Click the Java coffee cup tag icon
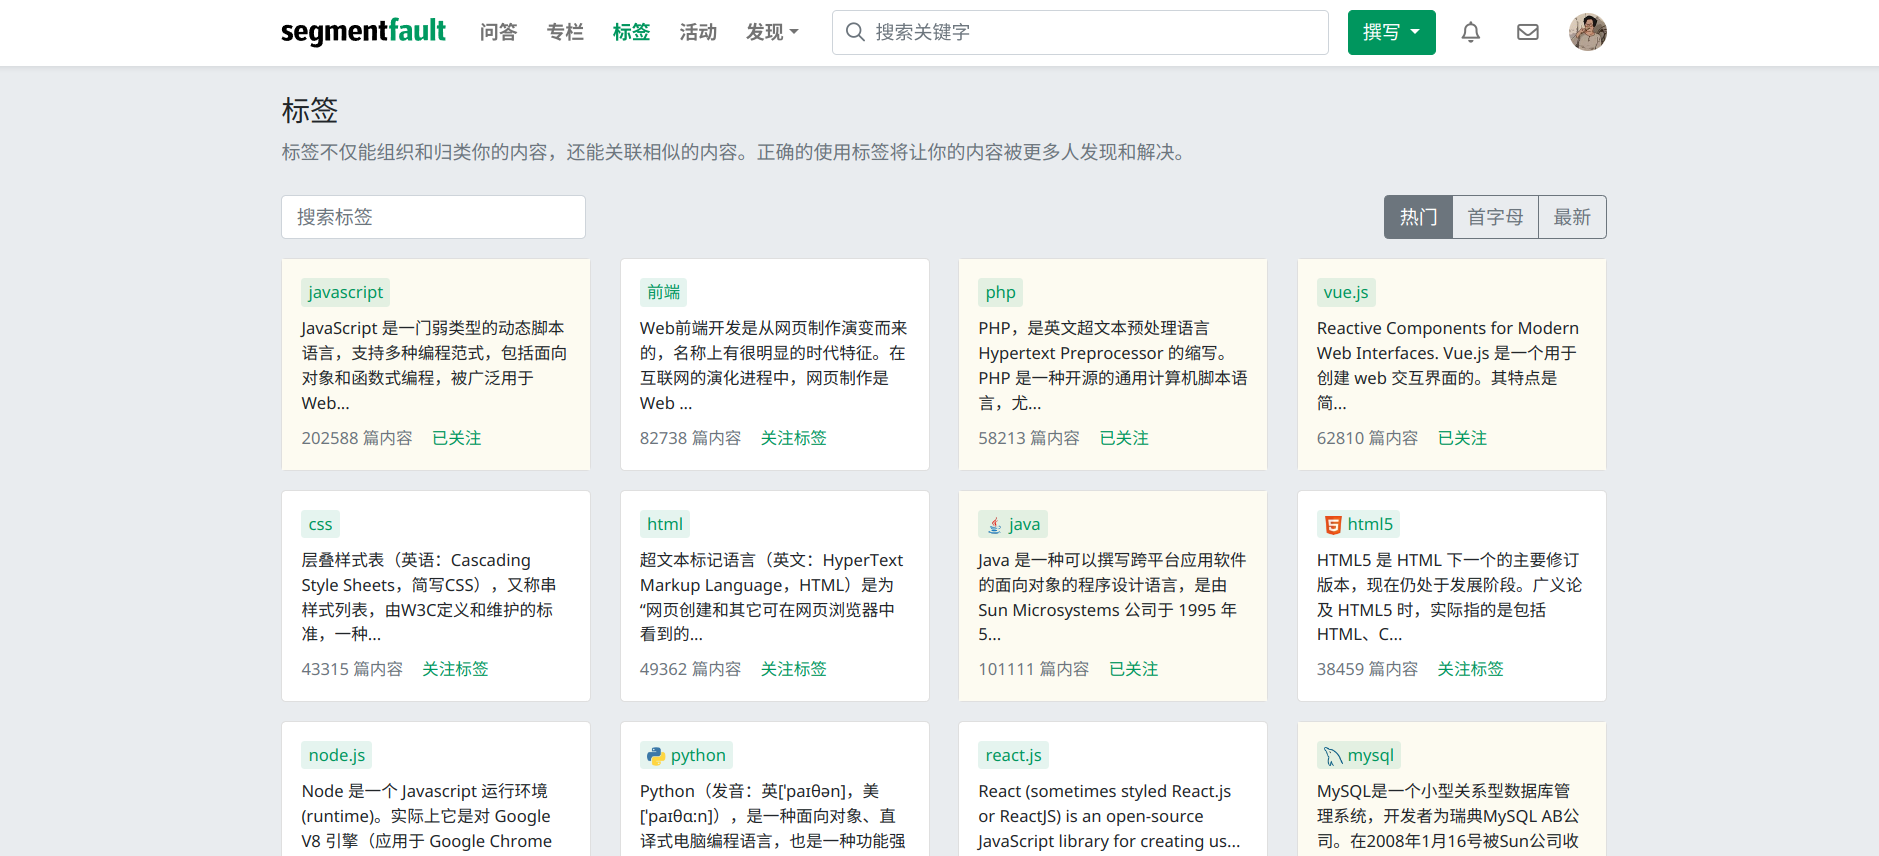1879x856 pixels. pos(995,524)
